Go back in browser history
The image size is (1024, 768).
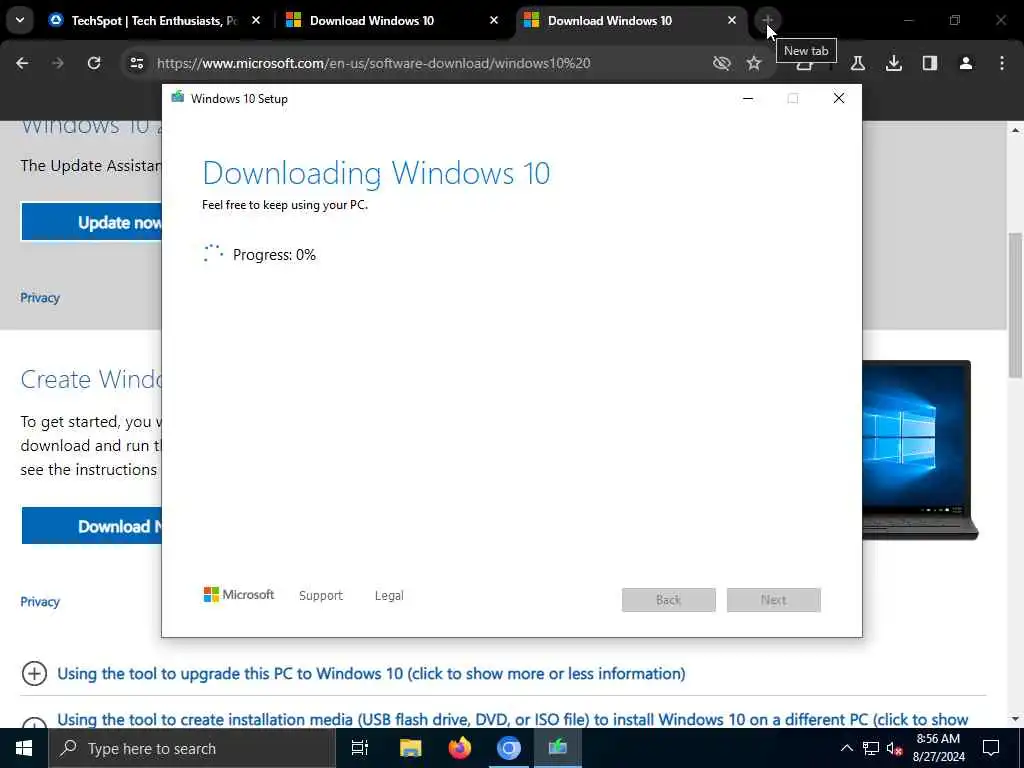click(x=22, y=63)
